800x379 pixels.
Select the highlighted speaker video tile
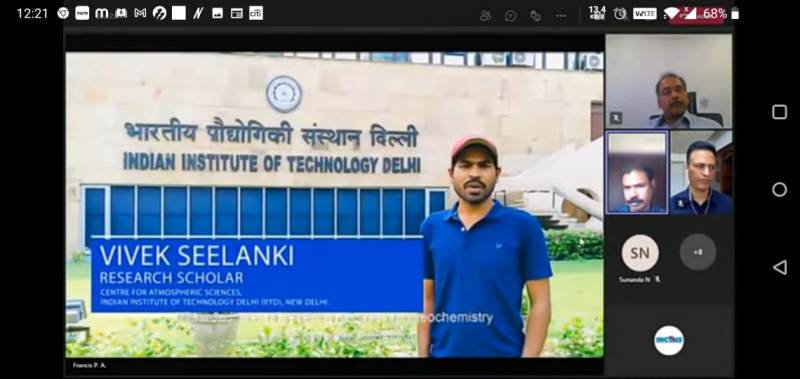637,172
